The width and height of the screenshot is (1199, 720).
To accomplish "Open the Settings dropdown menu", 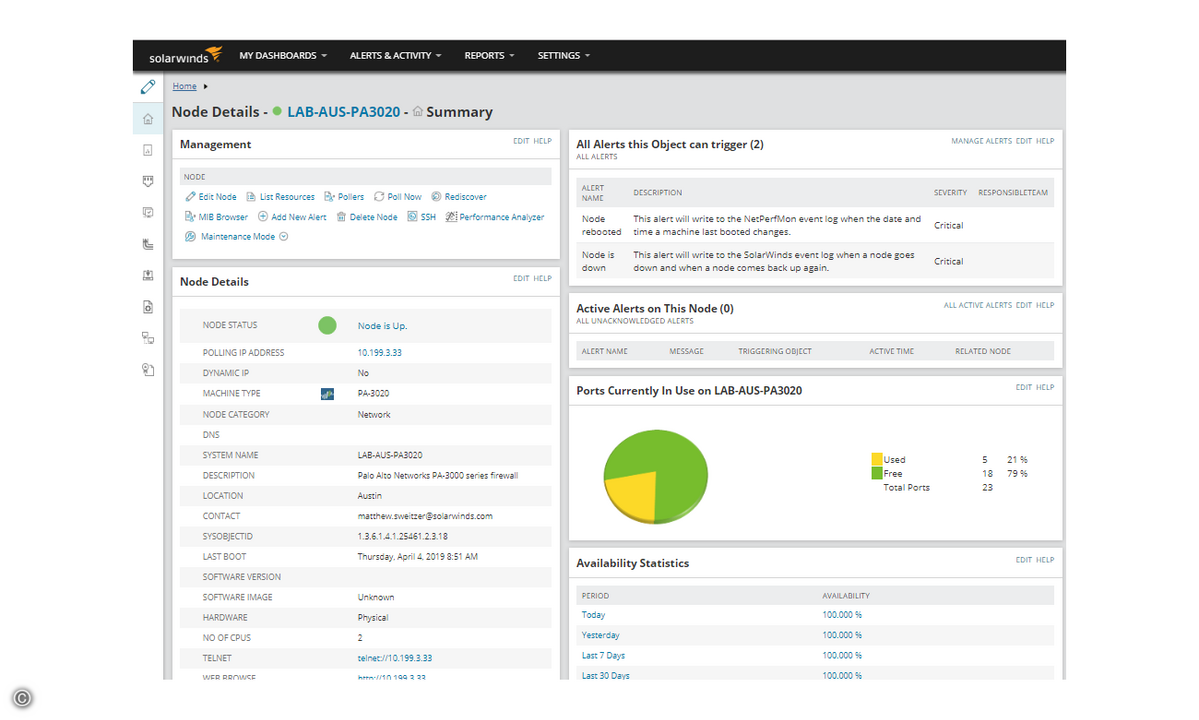I will tap(564, 56).
